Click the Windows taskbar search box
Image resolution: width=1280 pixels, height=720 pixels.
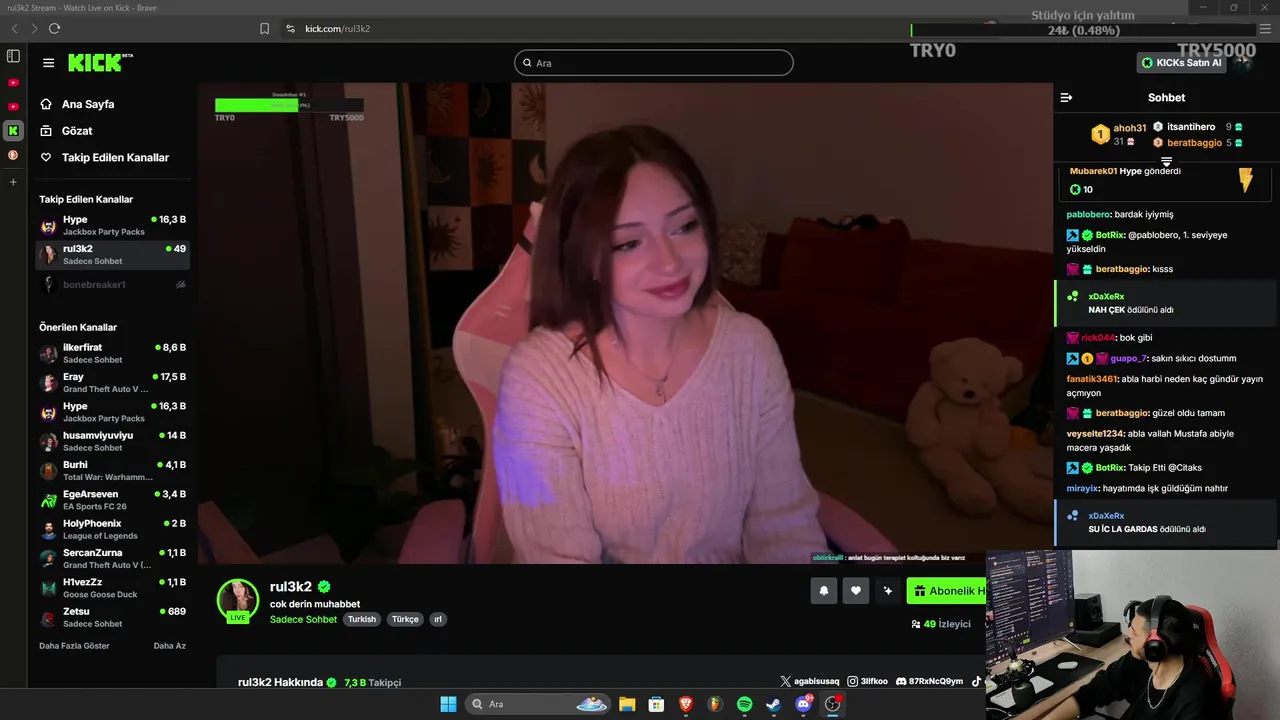click(x=540, y=704)
